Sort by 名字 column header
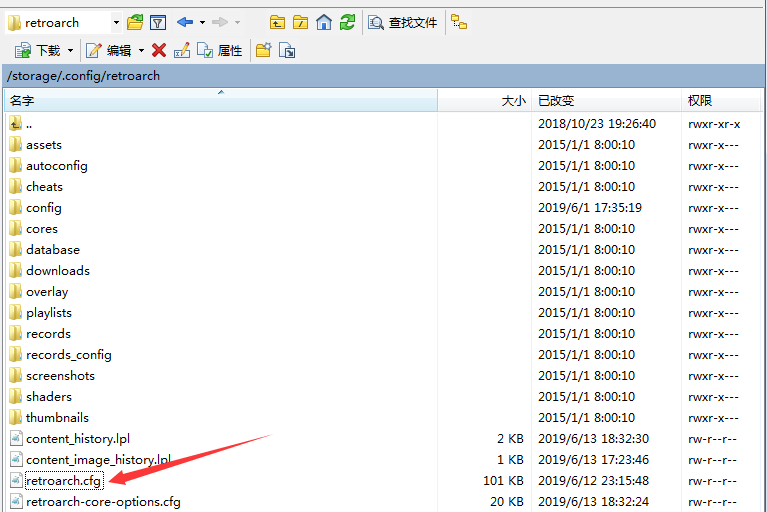The width and height of the screenshot is (767, 512). click(221, 101)
